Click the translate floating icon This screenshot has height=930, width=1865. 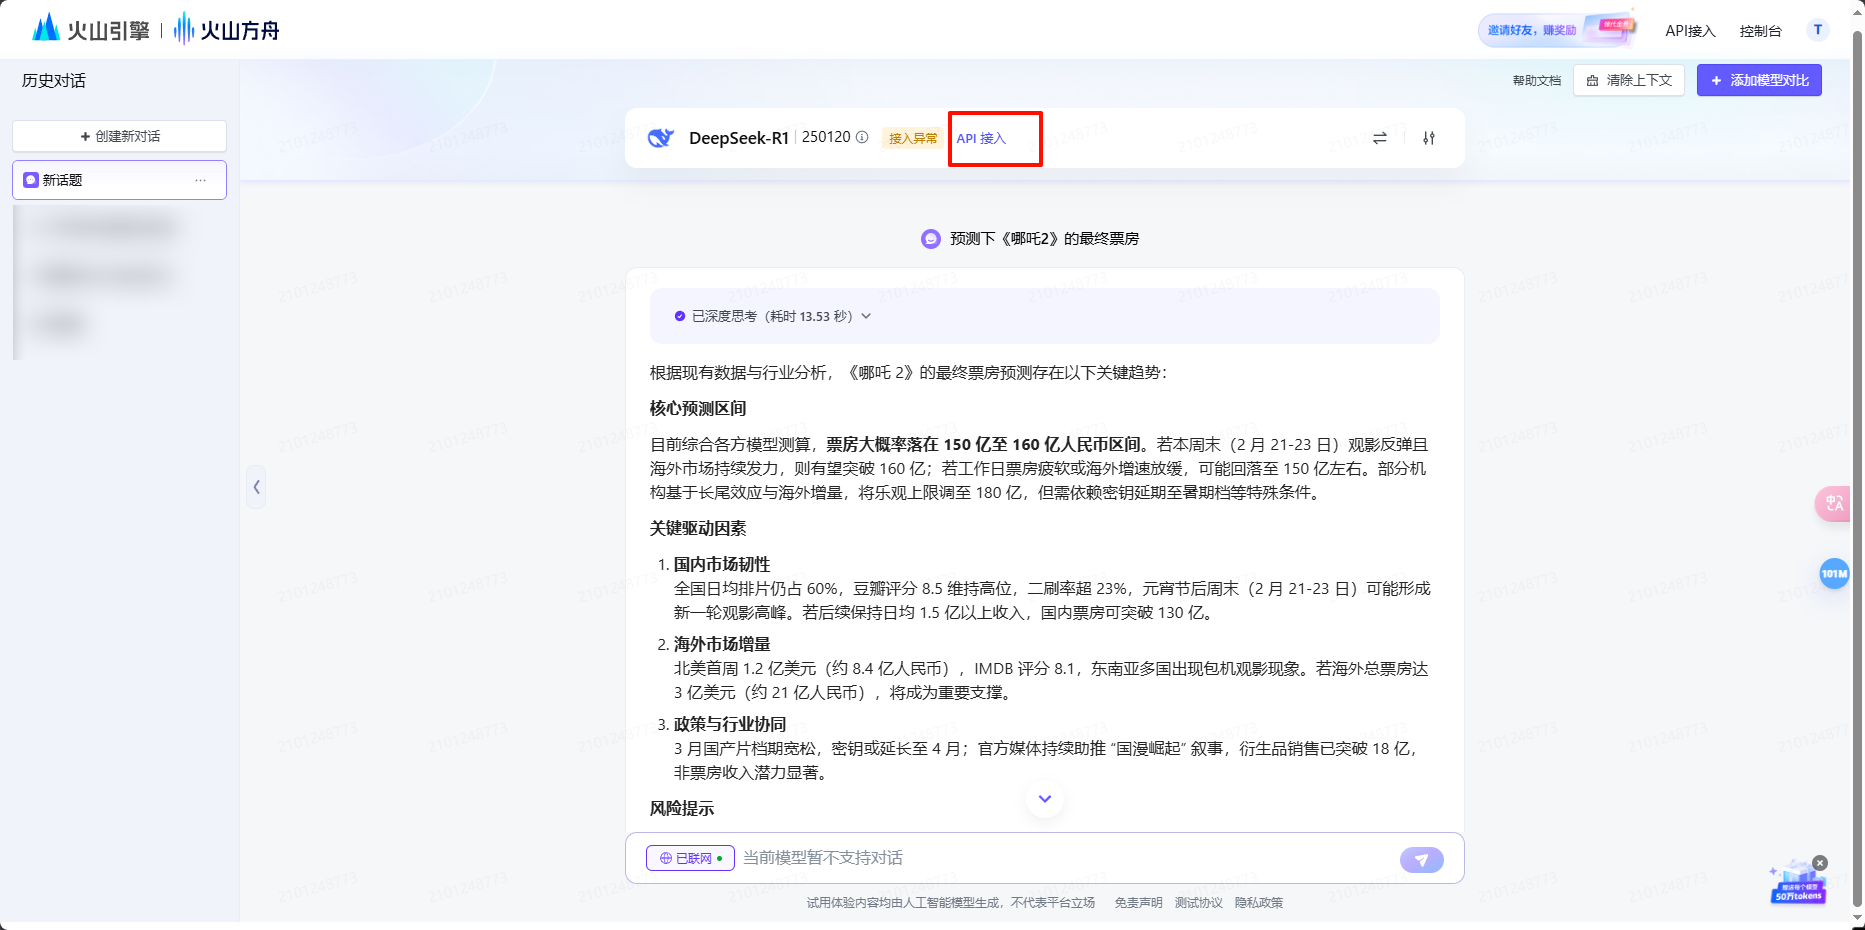(1834, 503)
